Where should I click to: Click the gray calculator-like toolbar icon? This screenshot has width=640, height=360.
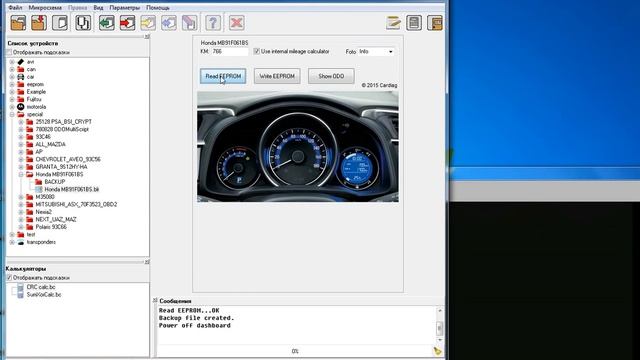pos(414,23)
